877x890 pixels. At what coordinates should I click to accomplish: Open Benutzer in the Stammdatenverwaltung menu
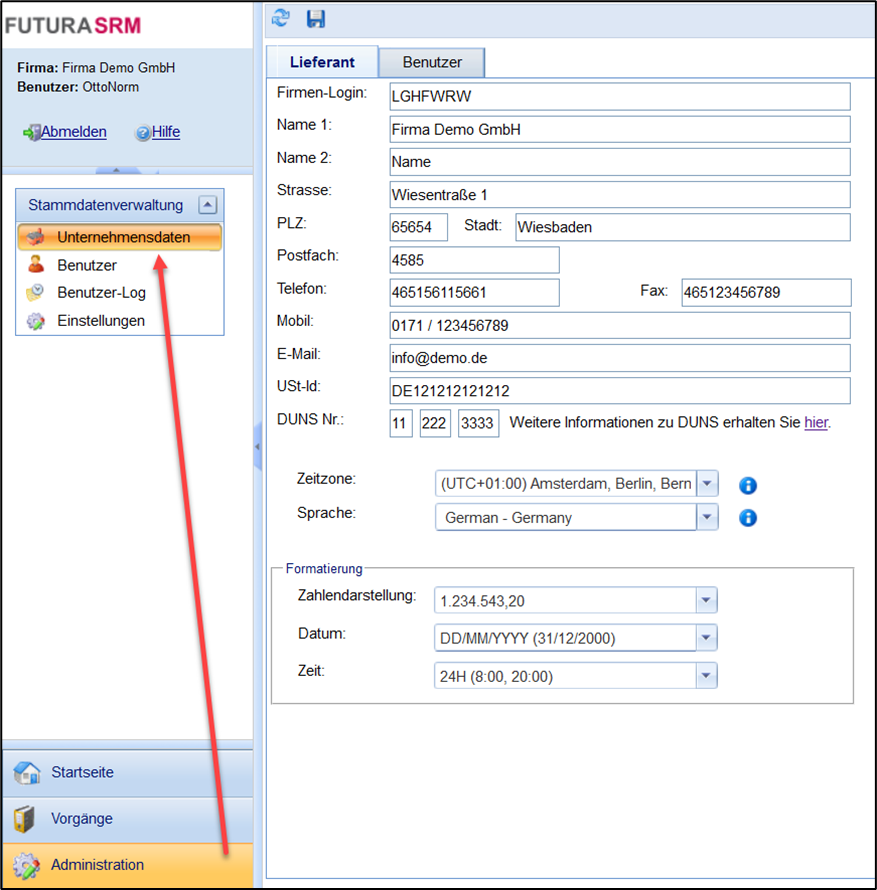[86, 265]
